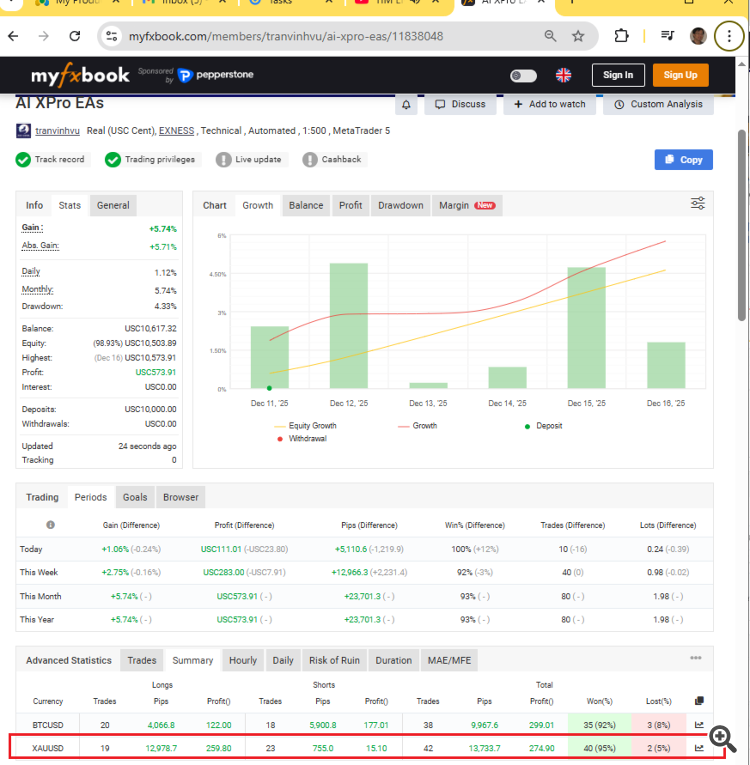Image resolution: width=750 pixels, height=765 pixels.
Task: Click the Today row gain +1.06%
Action: point(115,549)
